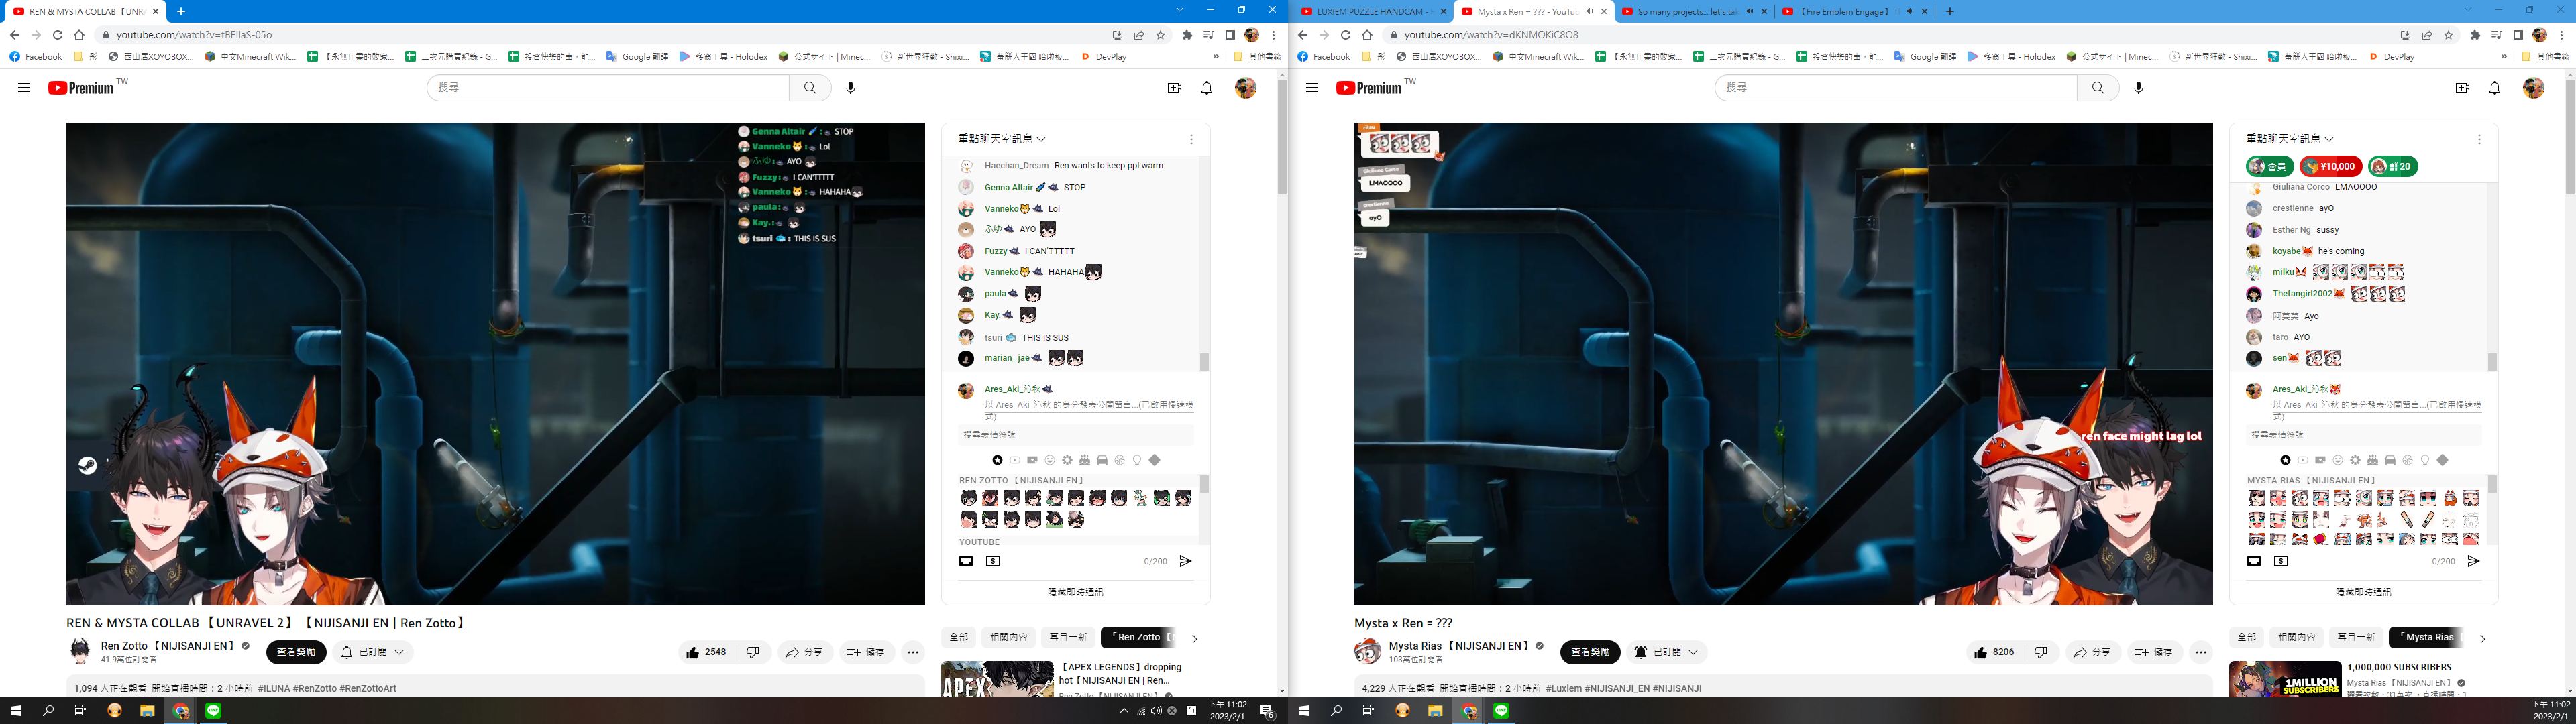This screenshot has height=724, width=2576.
Task: Like Mysta Rias video with 8206 likes
Action: [x=1994, y=652]
